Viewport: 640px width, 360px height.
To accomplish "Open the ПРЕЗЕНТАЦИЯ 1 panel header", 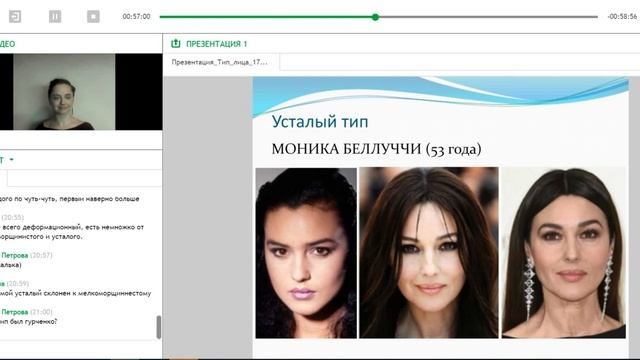I will [217, 44].
